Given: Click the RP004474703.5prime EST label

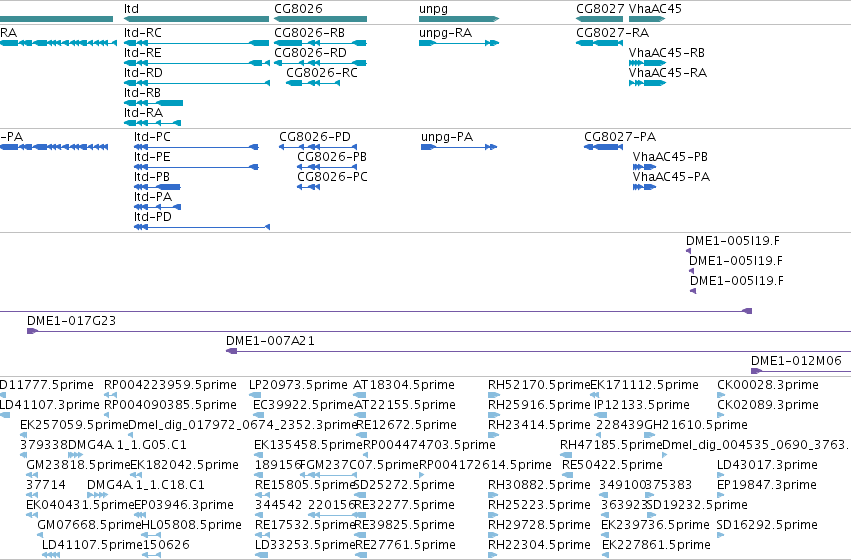Looking at the screenshot, I should (x=429, y=446).
